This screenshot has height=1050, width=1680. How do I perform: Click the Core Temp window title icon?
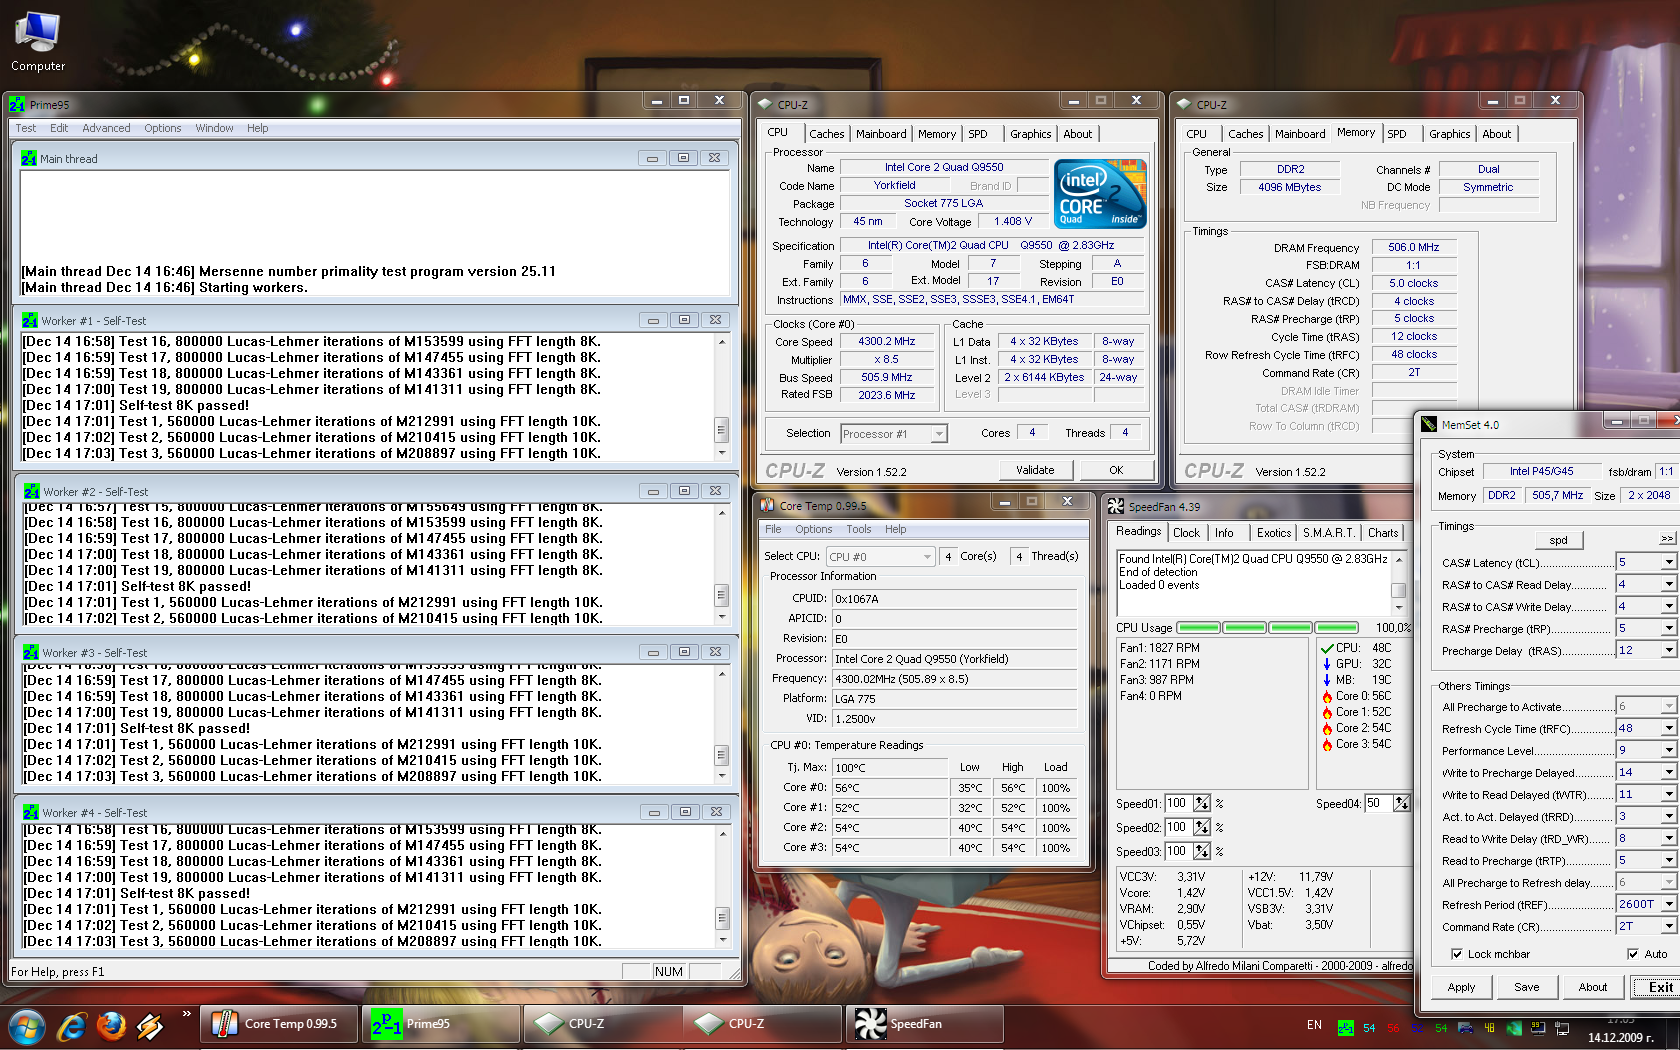click(x=767, y=505)
